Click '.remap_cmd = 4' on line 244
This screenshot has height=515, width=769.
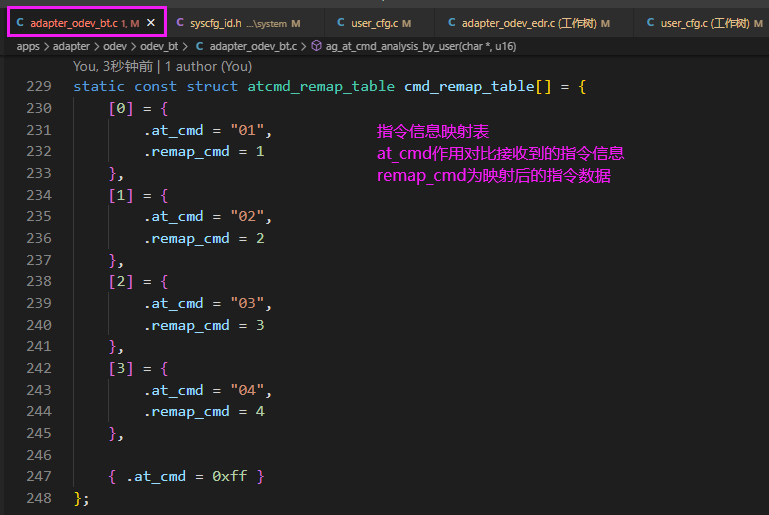click(204, 412)
